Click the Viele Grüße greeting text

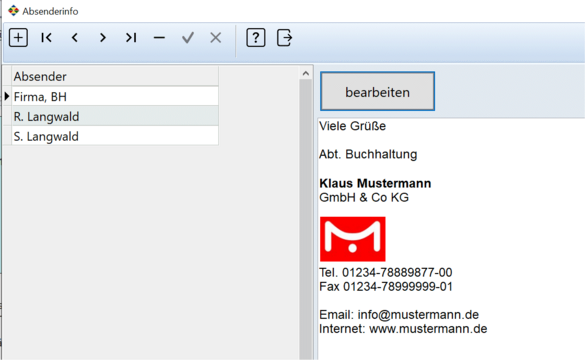(x=353, y=126)
